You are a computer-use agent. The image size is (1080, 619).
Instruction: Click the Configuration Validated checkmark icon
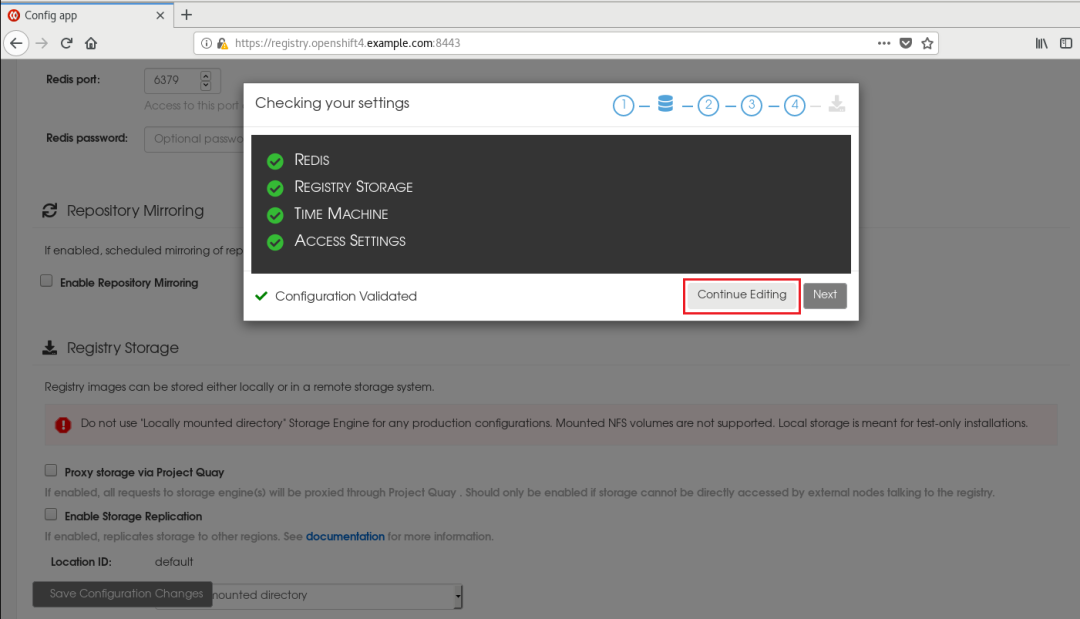pos(261,296)
